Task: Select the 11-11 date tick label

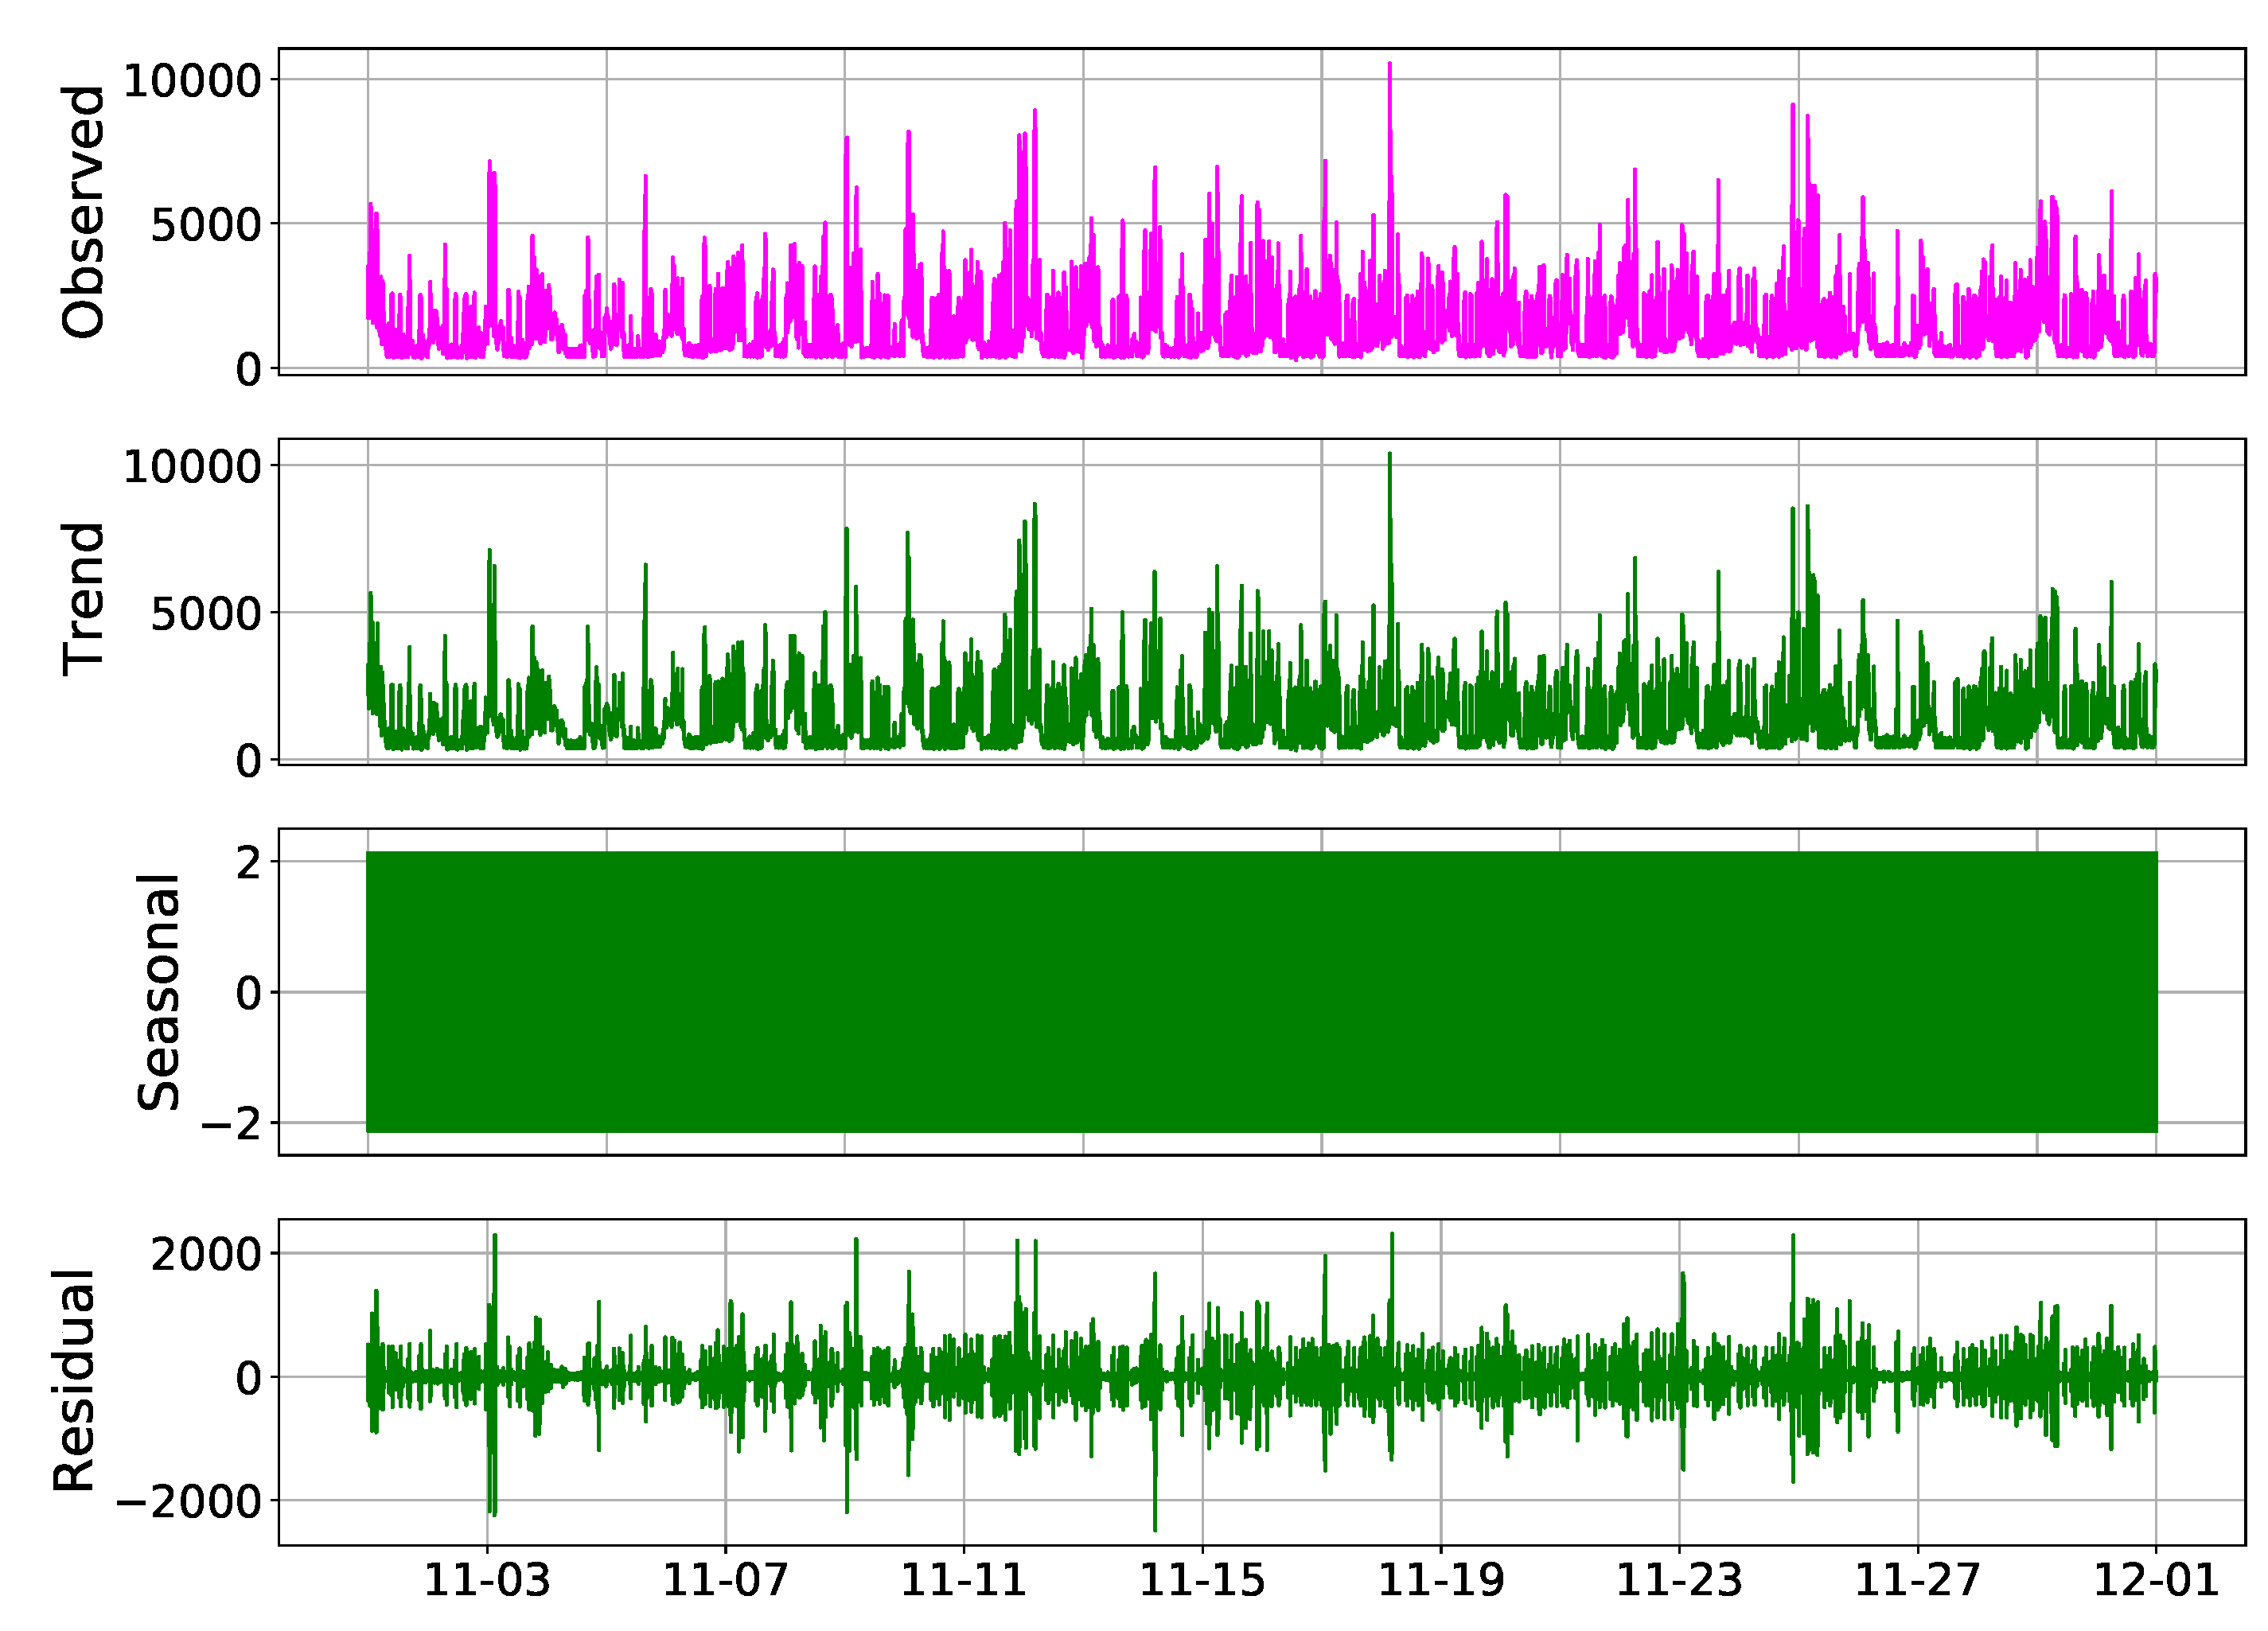Action: (964, 1580)
